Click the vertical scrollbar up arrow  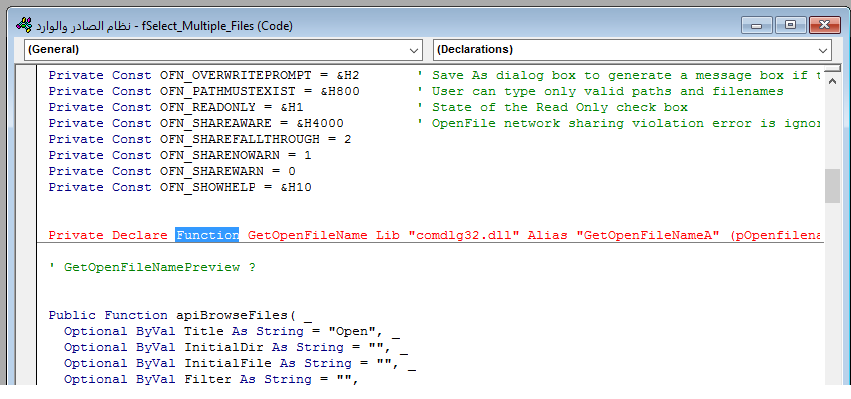832,80
